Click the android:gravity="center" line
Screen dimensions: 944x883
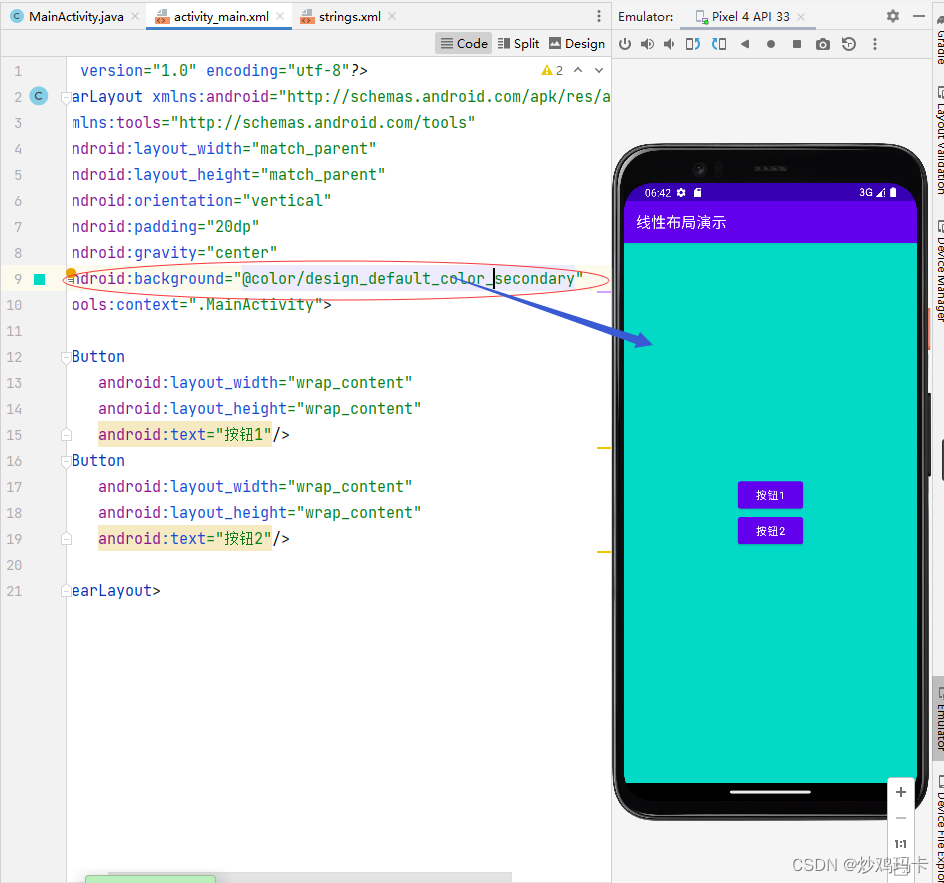point(175,253)
